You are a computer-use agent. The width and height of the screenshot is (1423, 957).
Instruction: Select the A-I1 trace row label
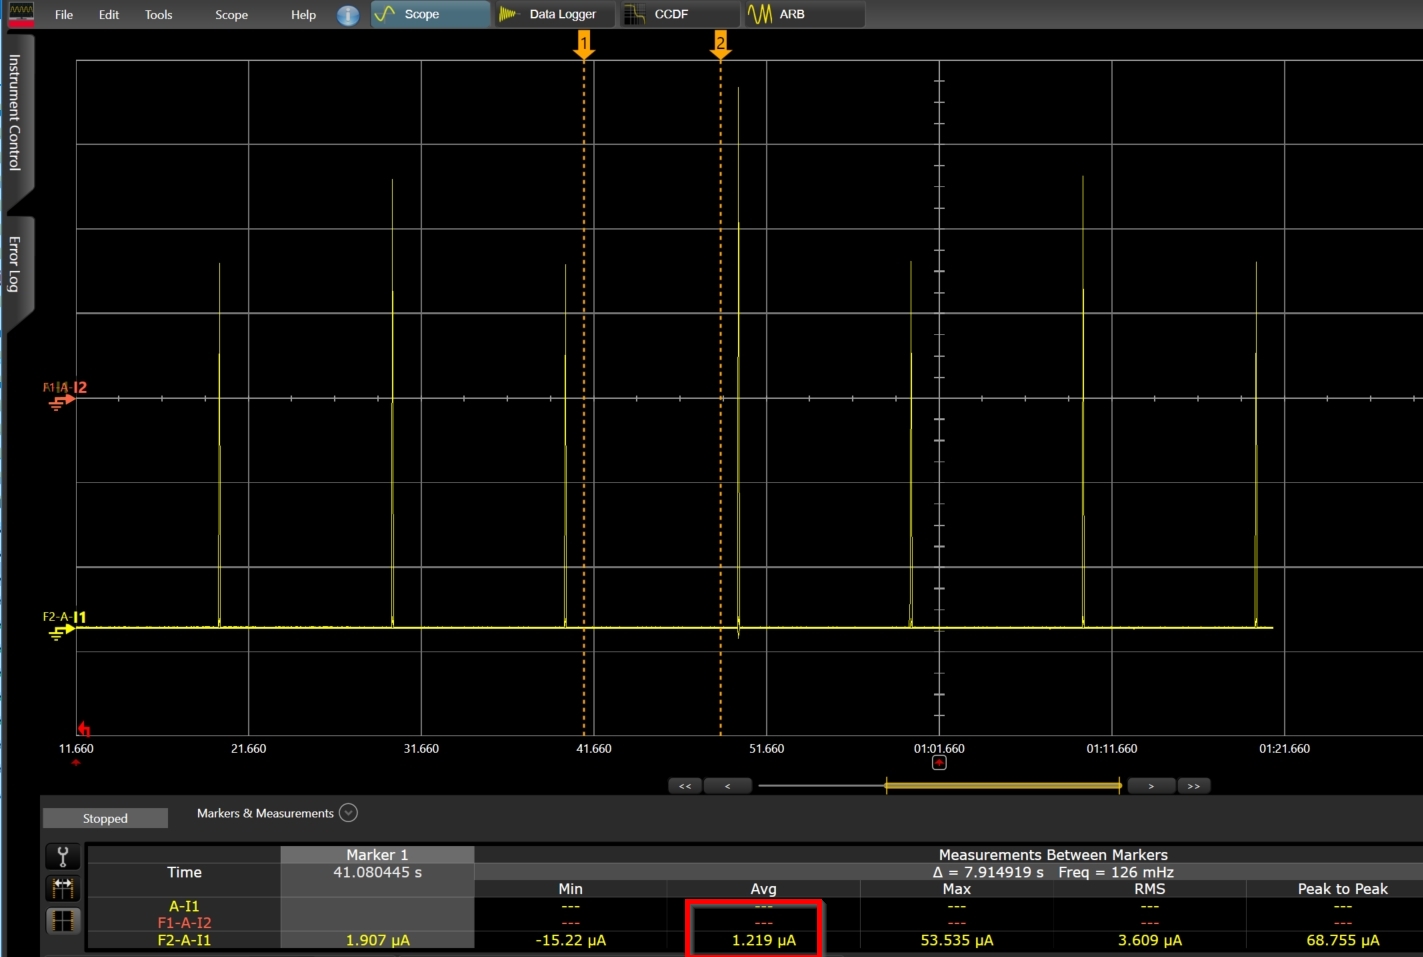point(184,906)
